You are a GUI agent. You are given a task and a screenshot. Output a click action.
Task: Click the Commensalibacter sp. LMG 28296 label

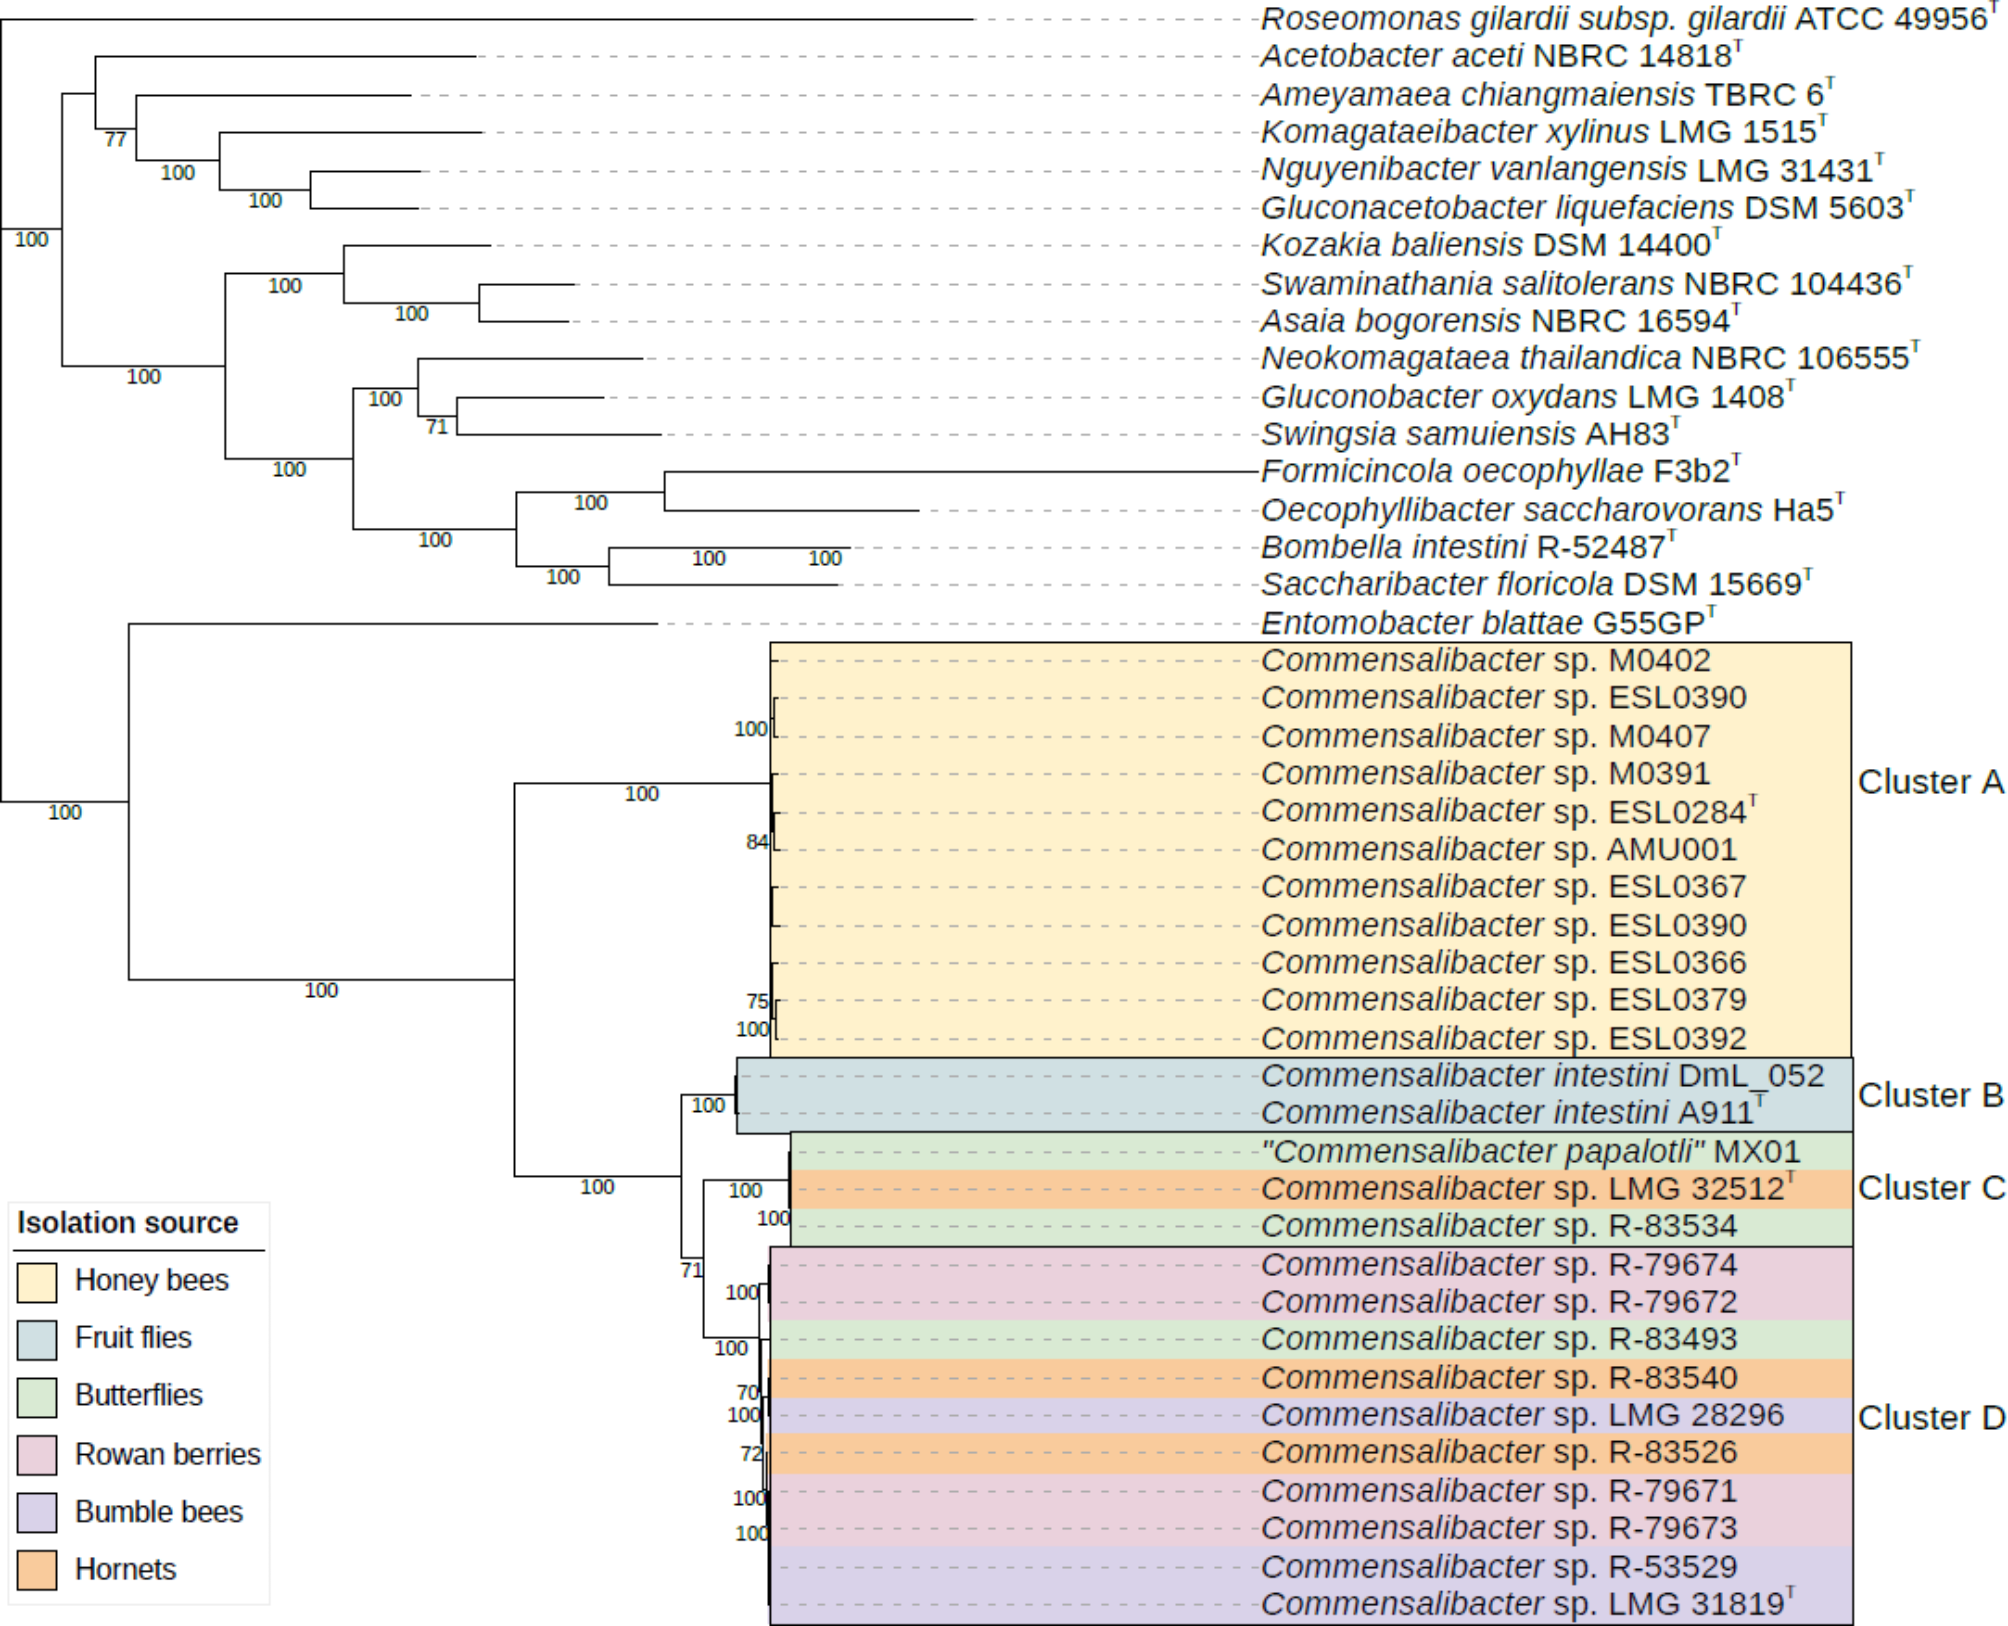[x=1522, y=1414]
